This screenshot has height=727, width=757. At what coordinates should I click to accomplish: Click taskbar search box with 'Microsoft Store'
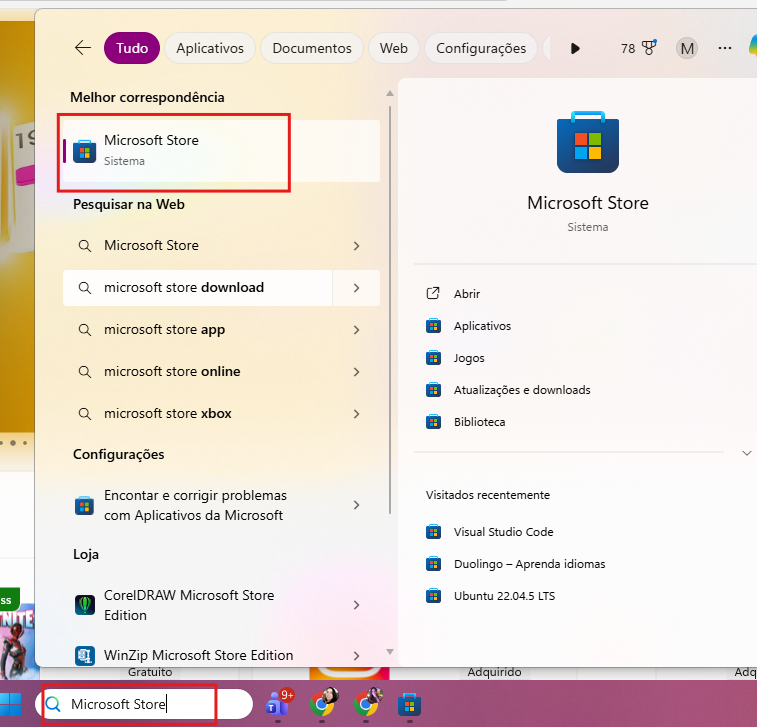[144, 704]
